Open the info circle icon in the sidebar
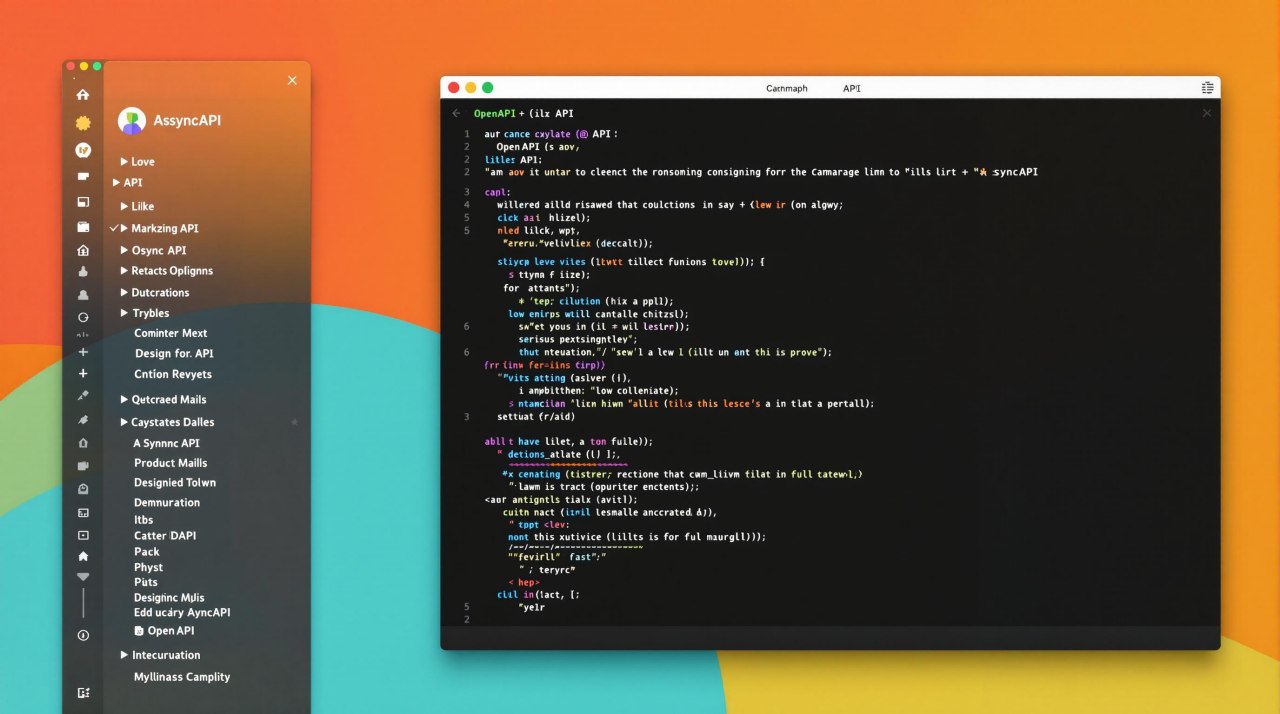1280x714 pixels. (x=83, y=635)
